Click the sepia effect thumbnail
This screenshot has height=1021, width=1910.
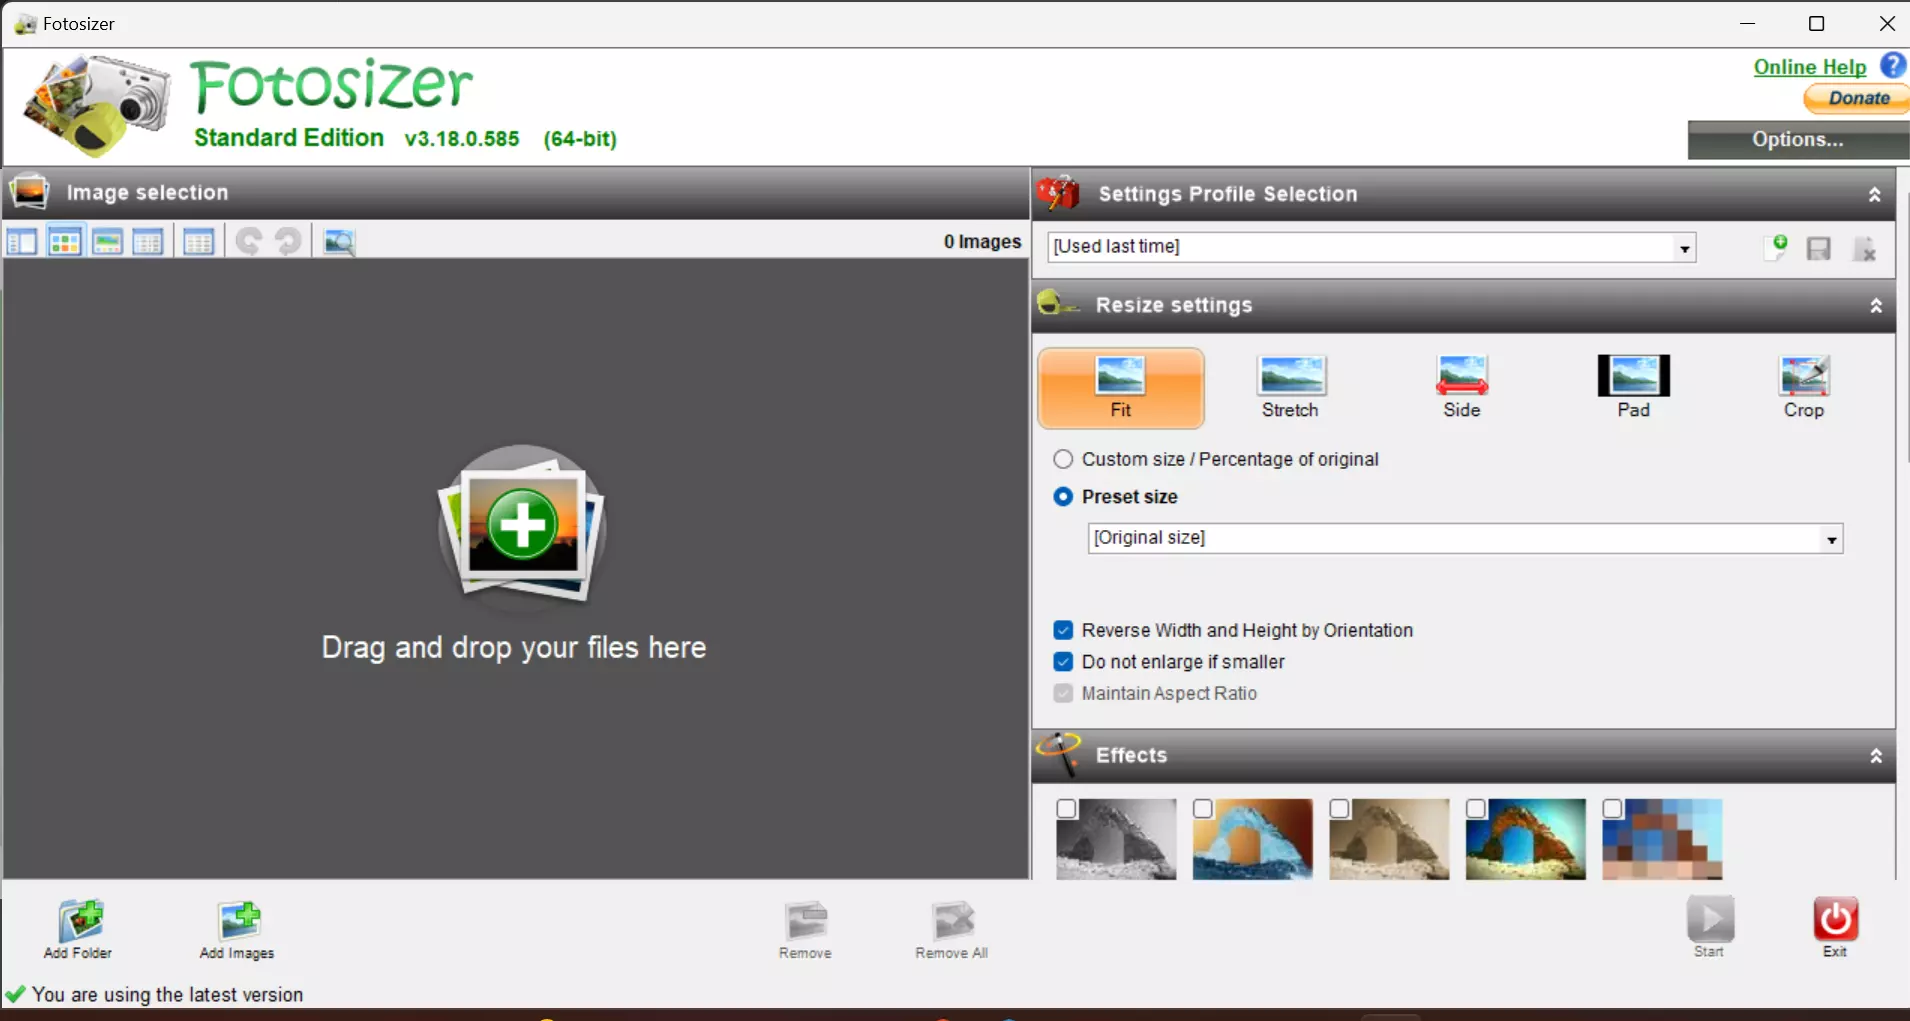pos(1389,839)
